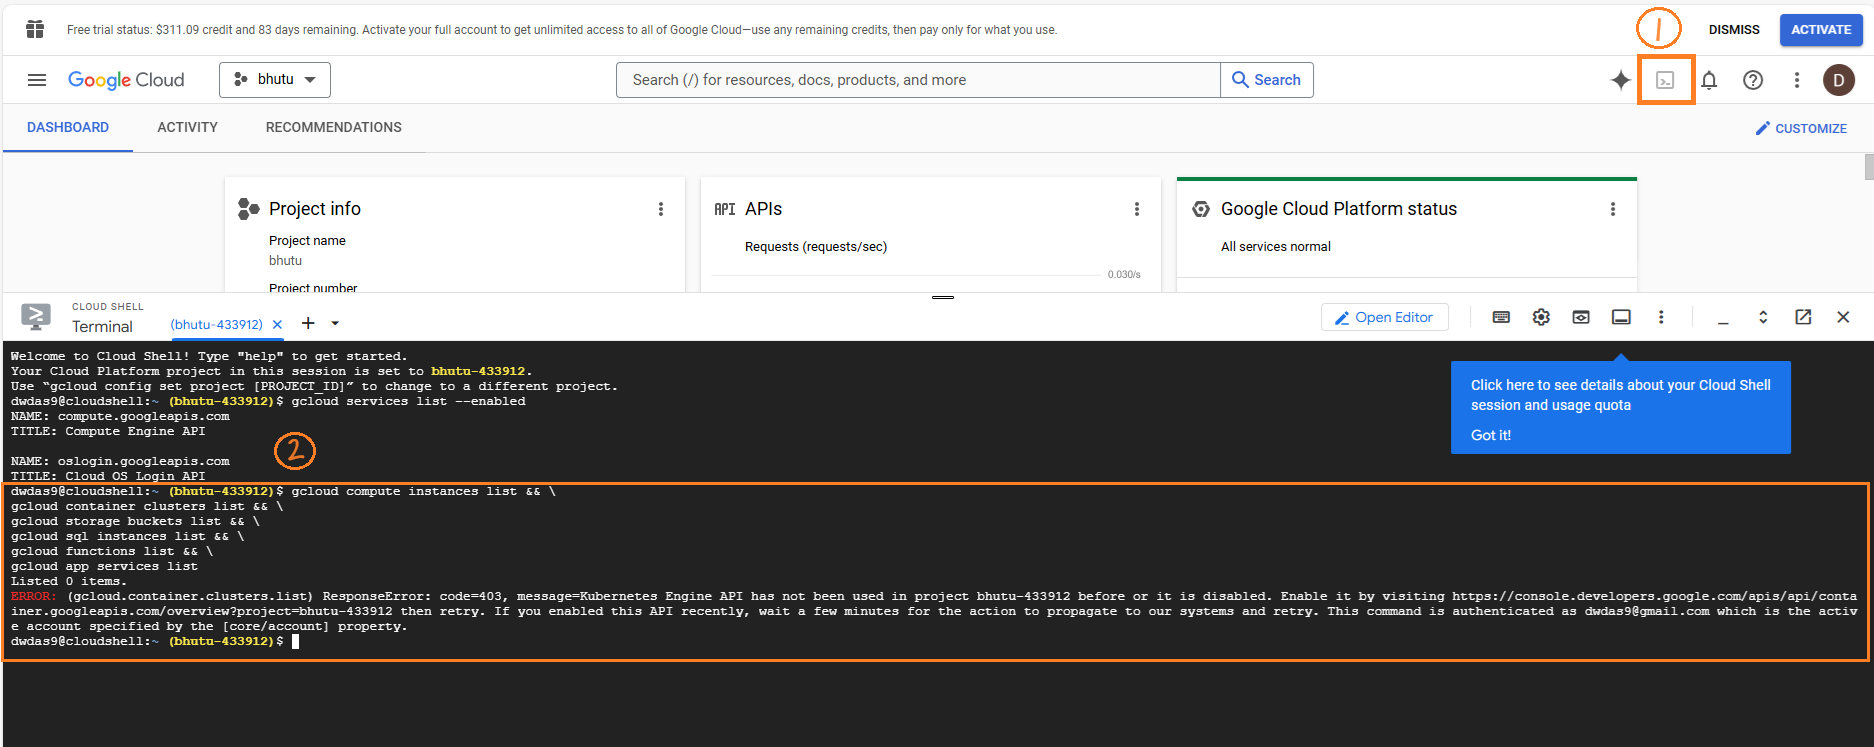Add a new terminal tab with plus
Image resolution: width=1874 pixels, height=747 pixels.
pos(308,323)
